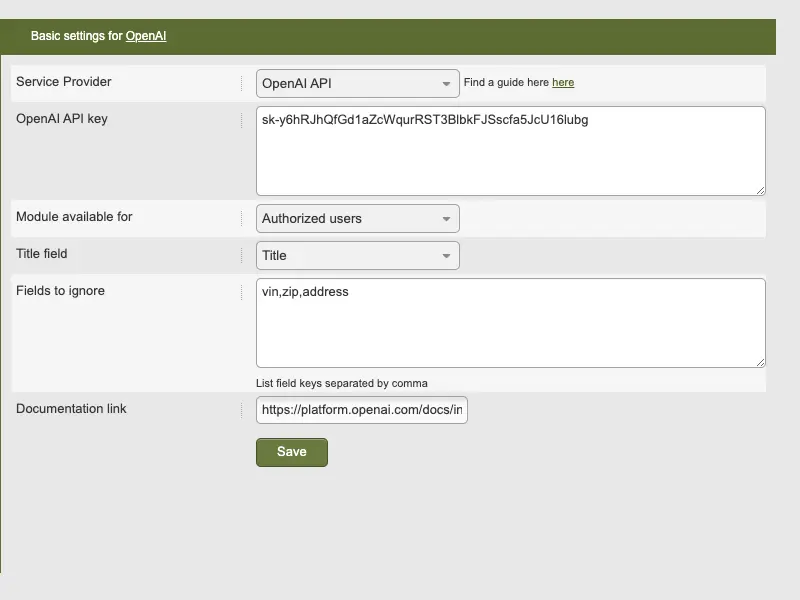This screenshot has height=600, width=800.
Task: Grab API key textarea resize handle
Action: (760, 190)
